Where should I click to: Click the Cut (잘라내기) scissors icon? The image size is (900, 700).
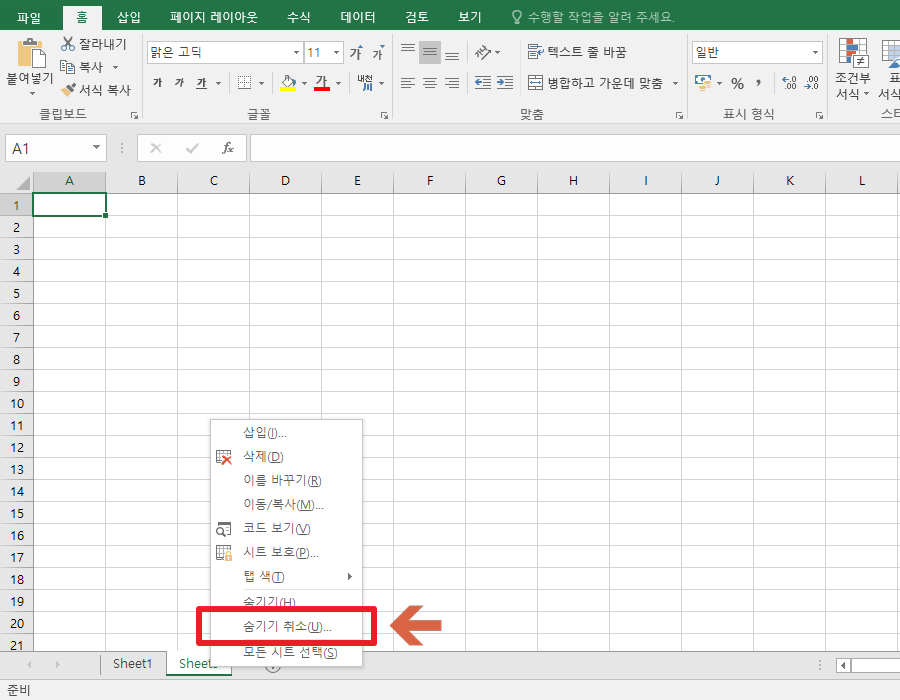click(68, 44)
